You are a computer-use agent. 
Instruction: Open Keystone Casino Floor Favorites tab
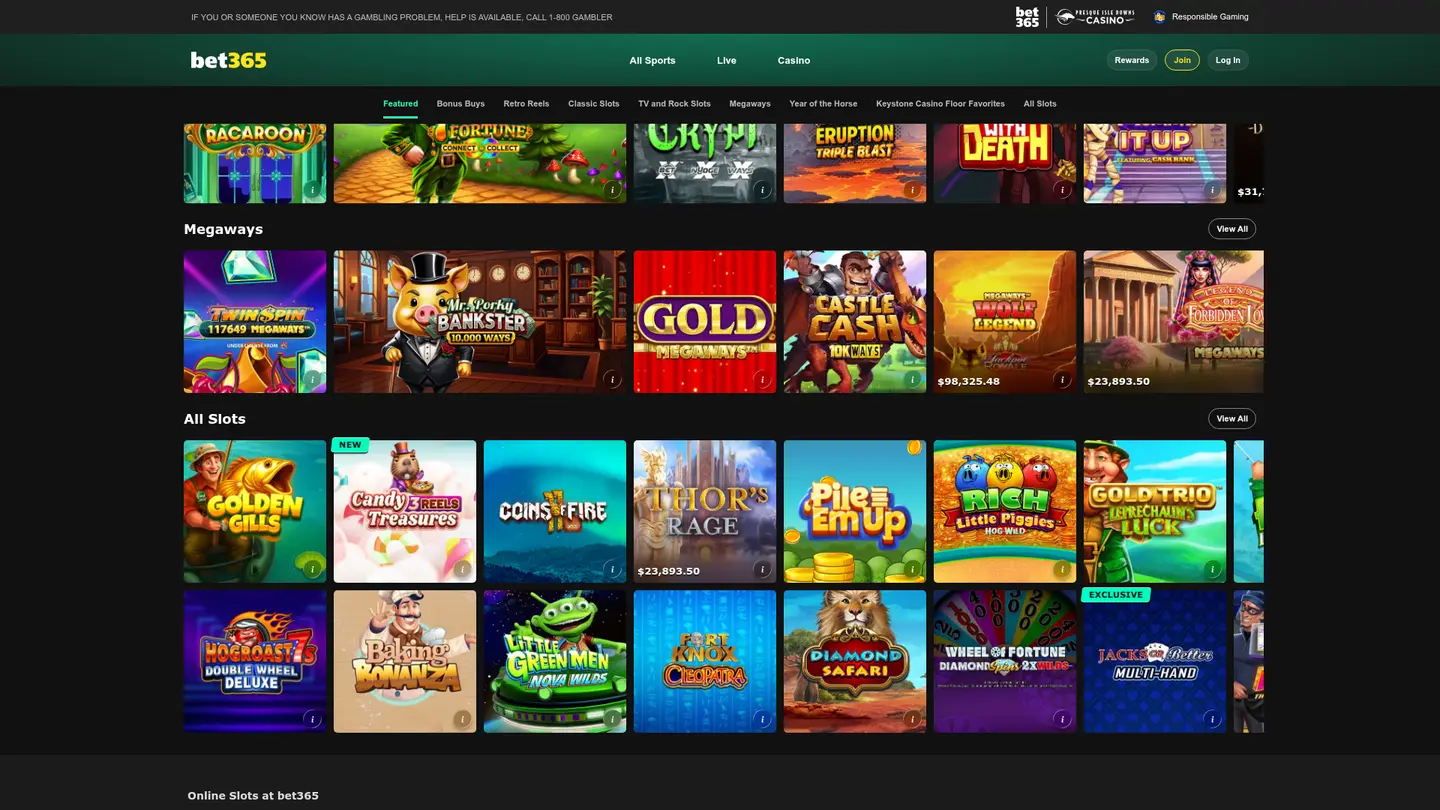pos(940,104)
